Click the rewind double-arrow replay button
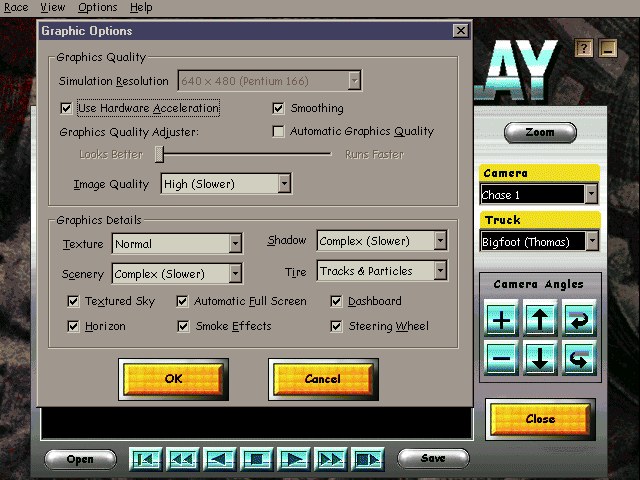Viewport: 640px width, 480px height. (x=182, y=459)
